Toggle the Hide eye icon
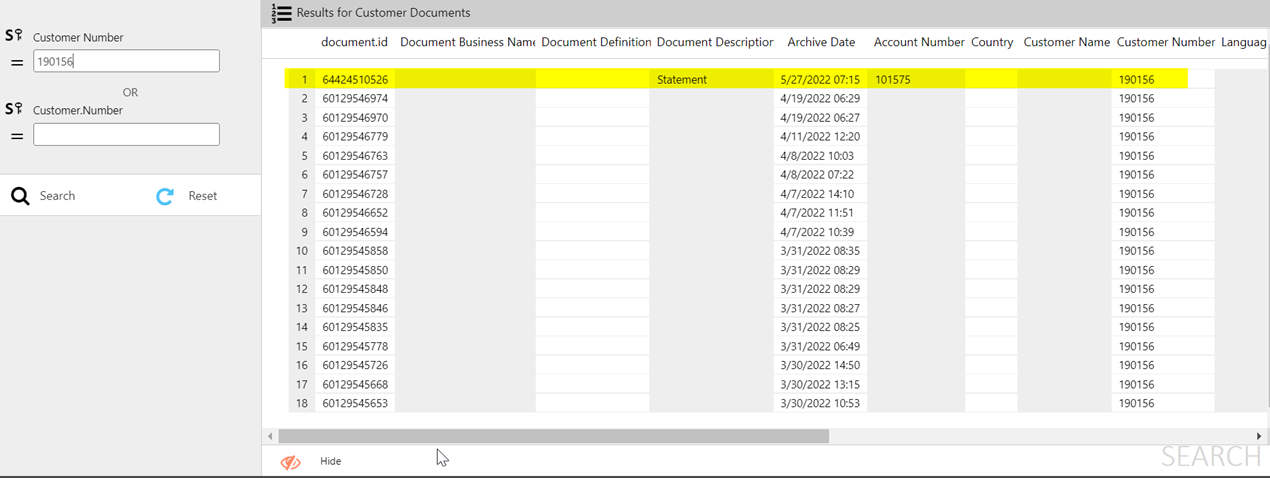Screen dimensions: 1270x478 click(x=290, y=462)
